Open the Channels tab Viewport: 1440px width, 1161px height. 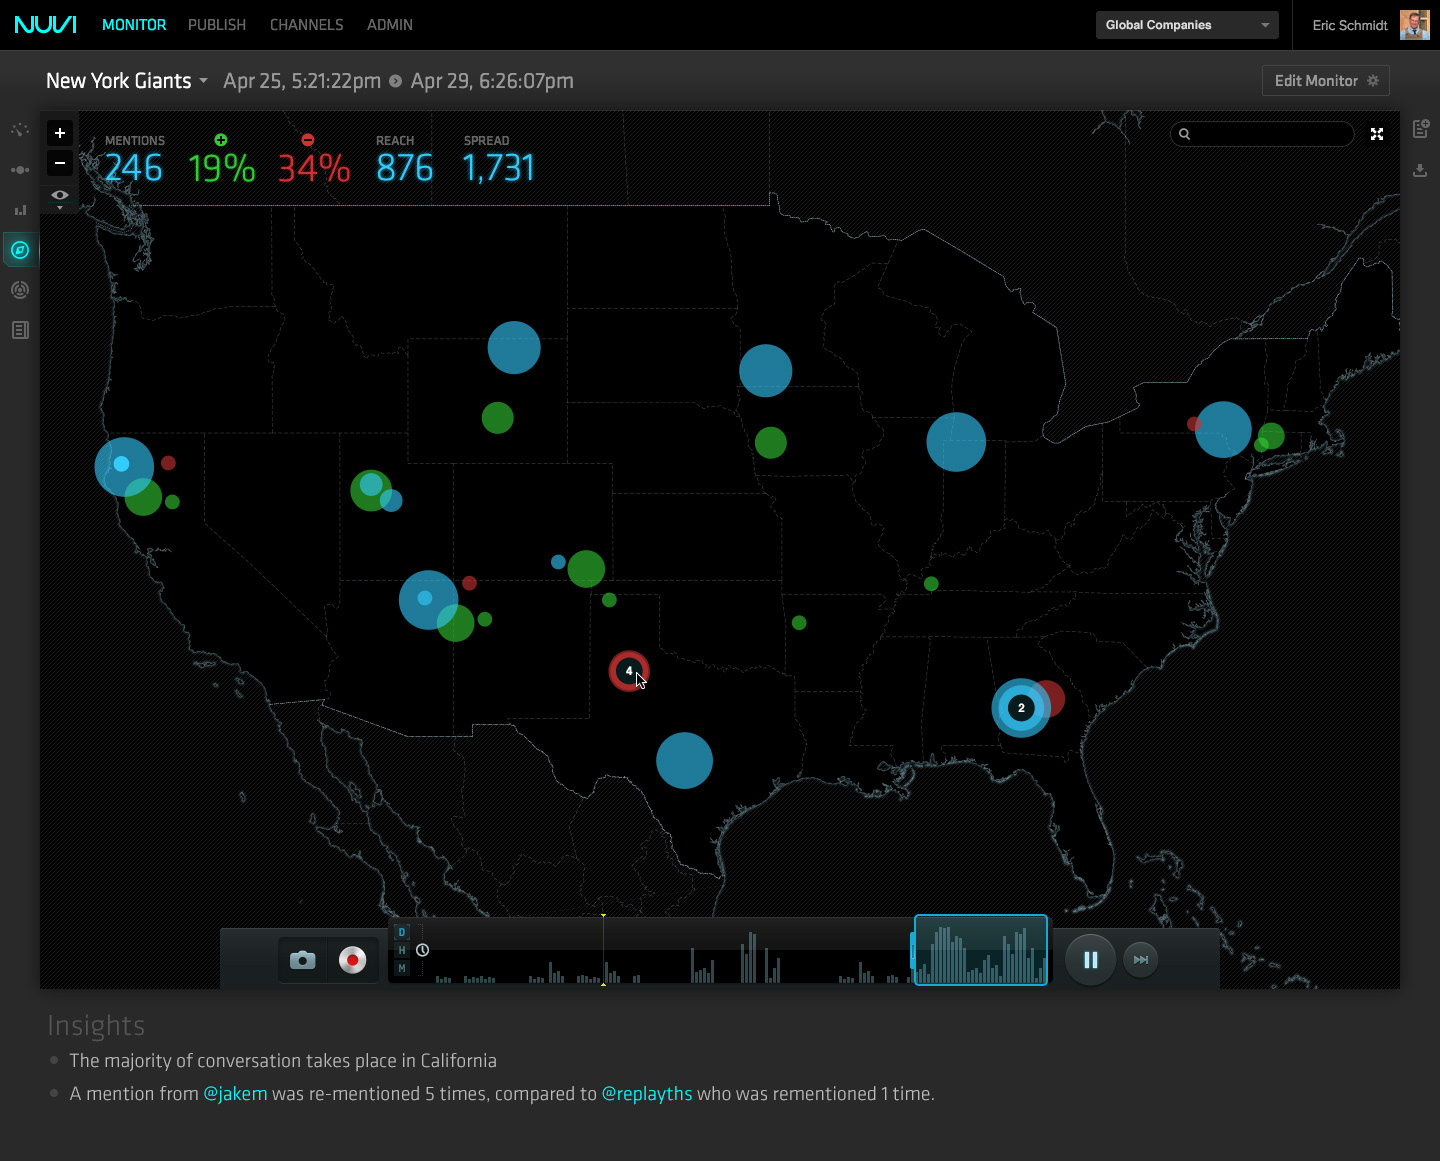click(x=307, y=25)
